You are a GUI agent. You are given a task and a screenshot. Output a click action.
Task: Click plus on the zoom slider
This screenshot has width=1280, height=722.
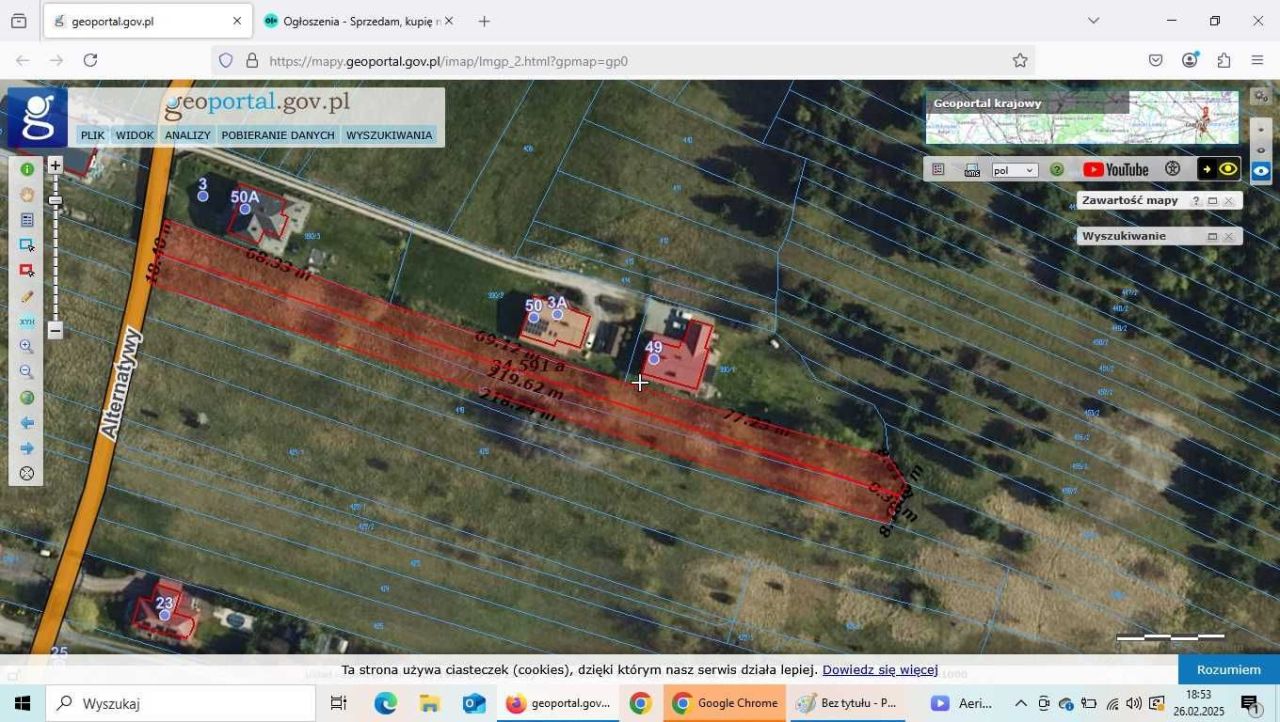[x=55, y=165]
